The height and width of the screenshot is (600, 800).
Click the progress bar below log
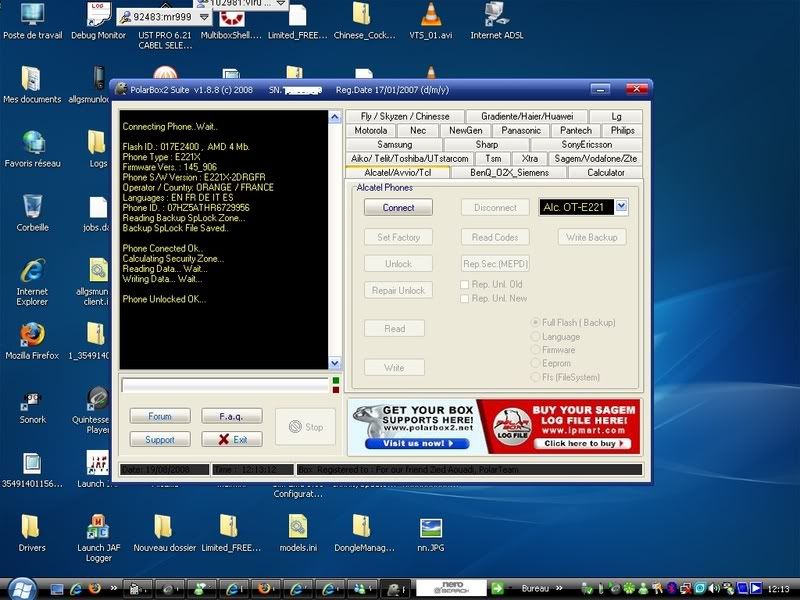point(225,385)
